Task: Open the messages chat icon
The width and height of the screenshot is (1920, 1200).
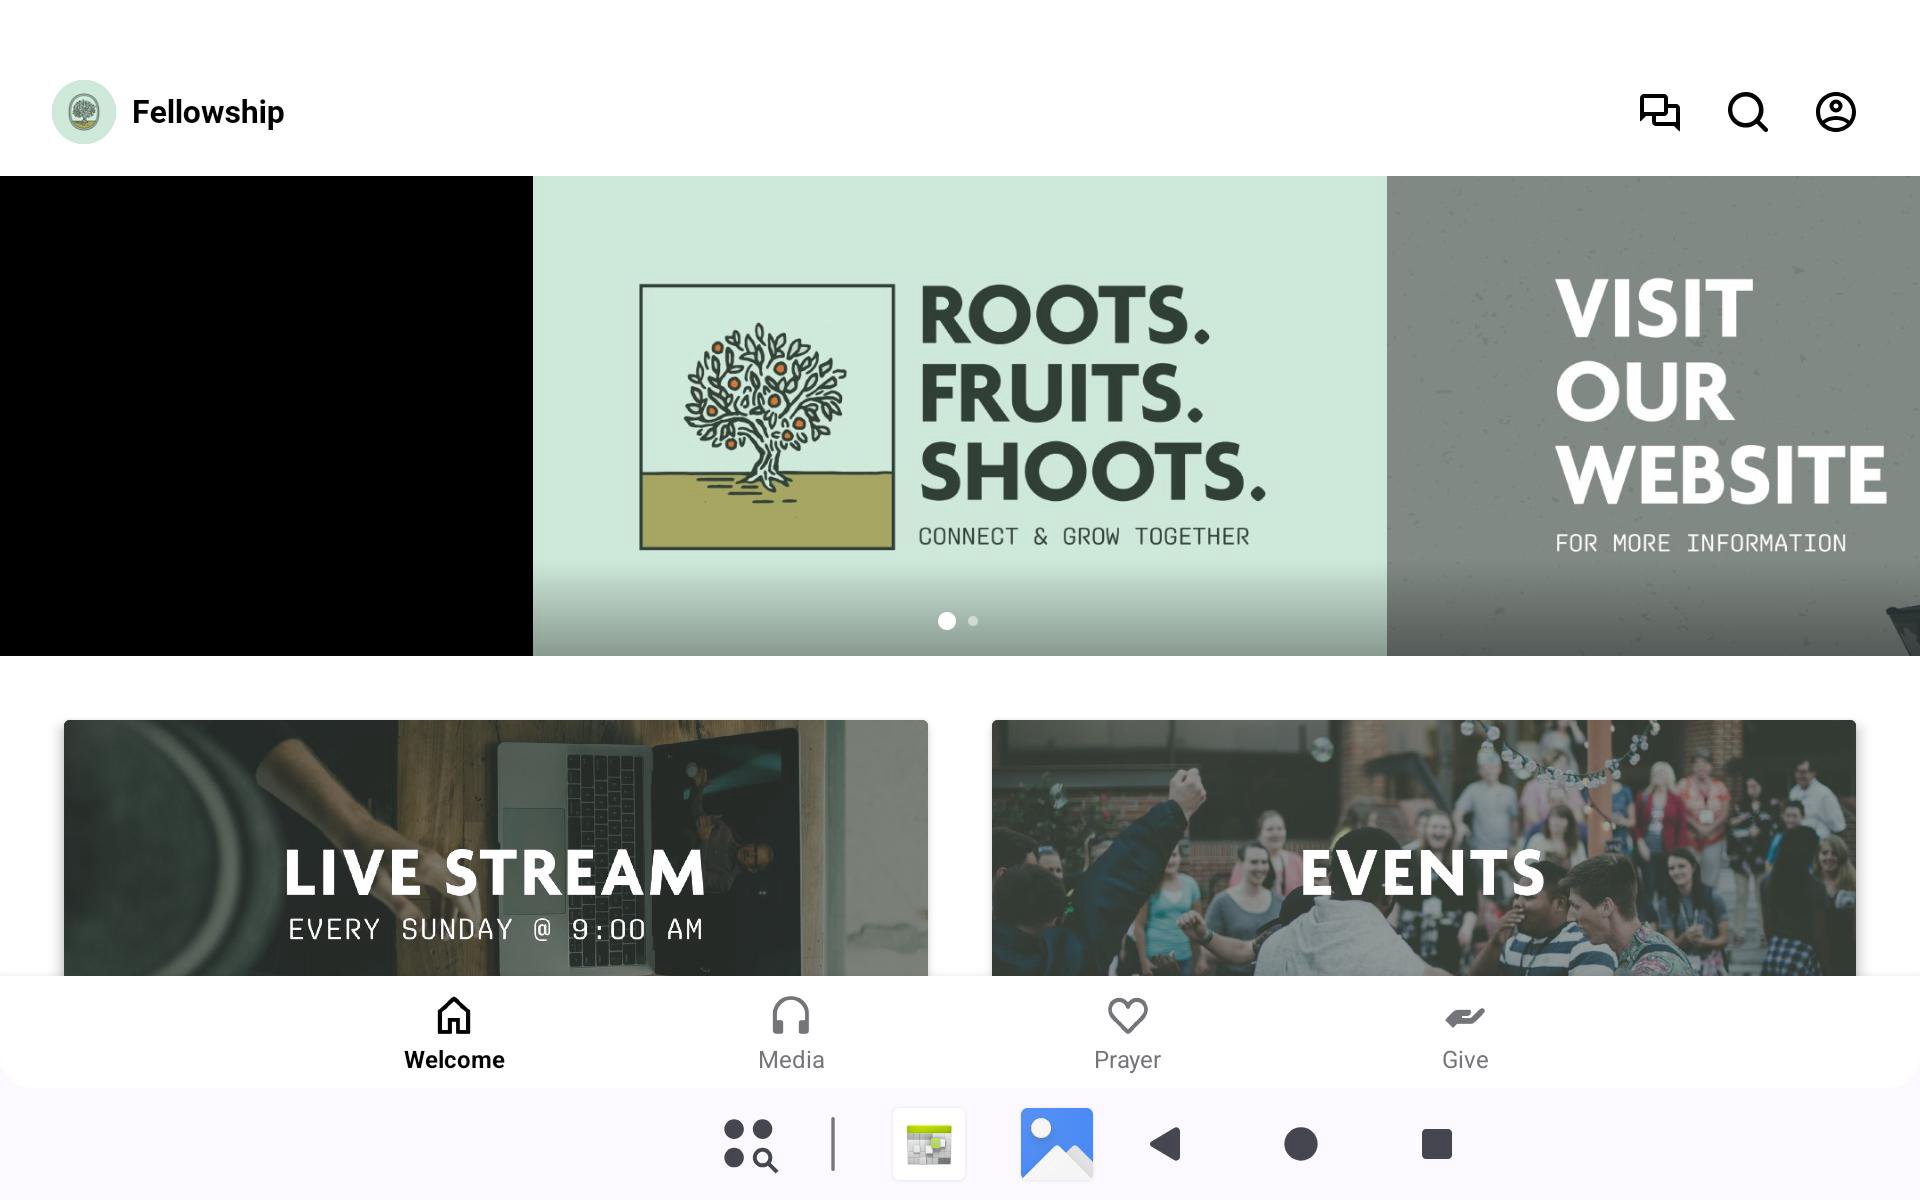Action: pyautogui.click(x=1659, y=112)
